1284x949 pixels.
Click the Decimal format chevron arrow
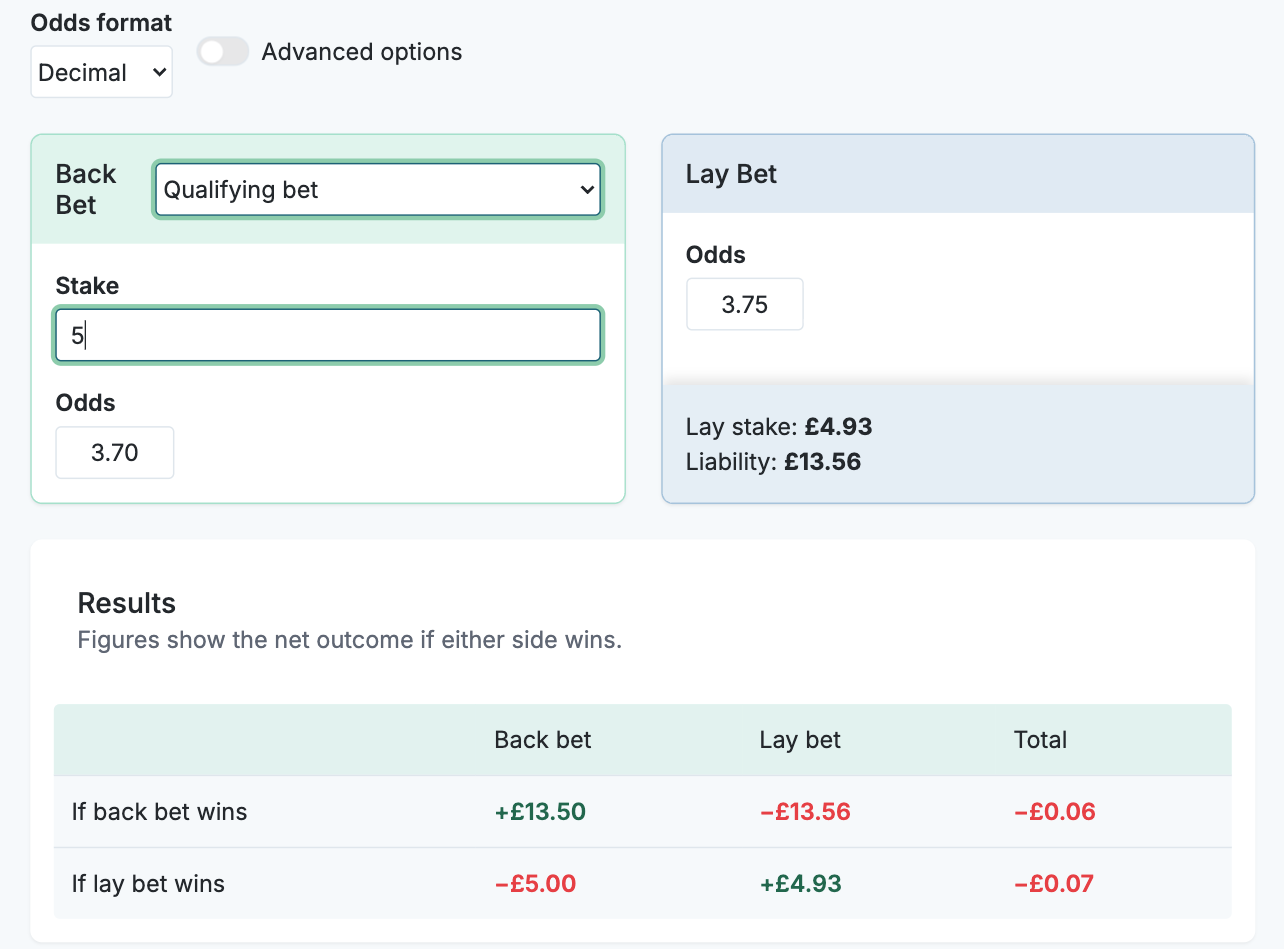coord(157,71)
